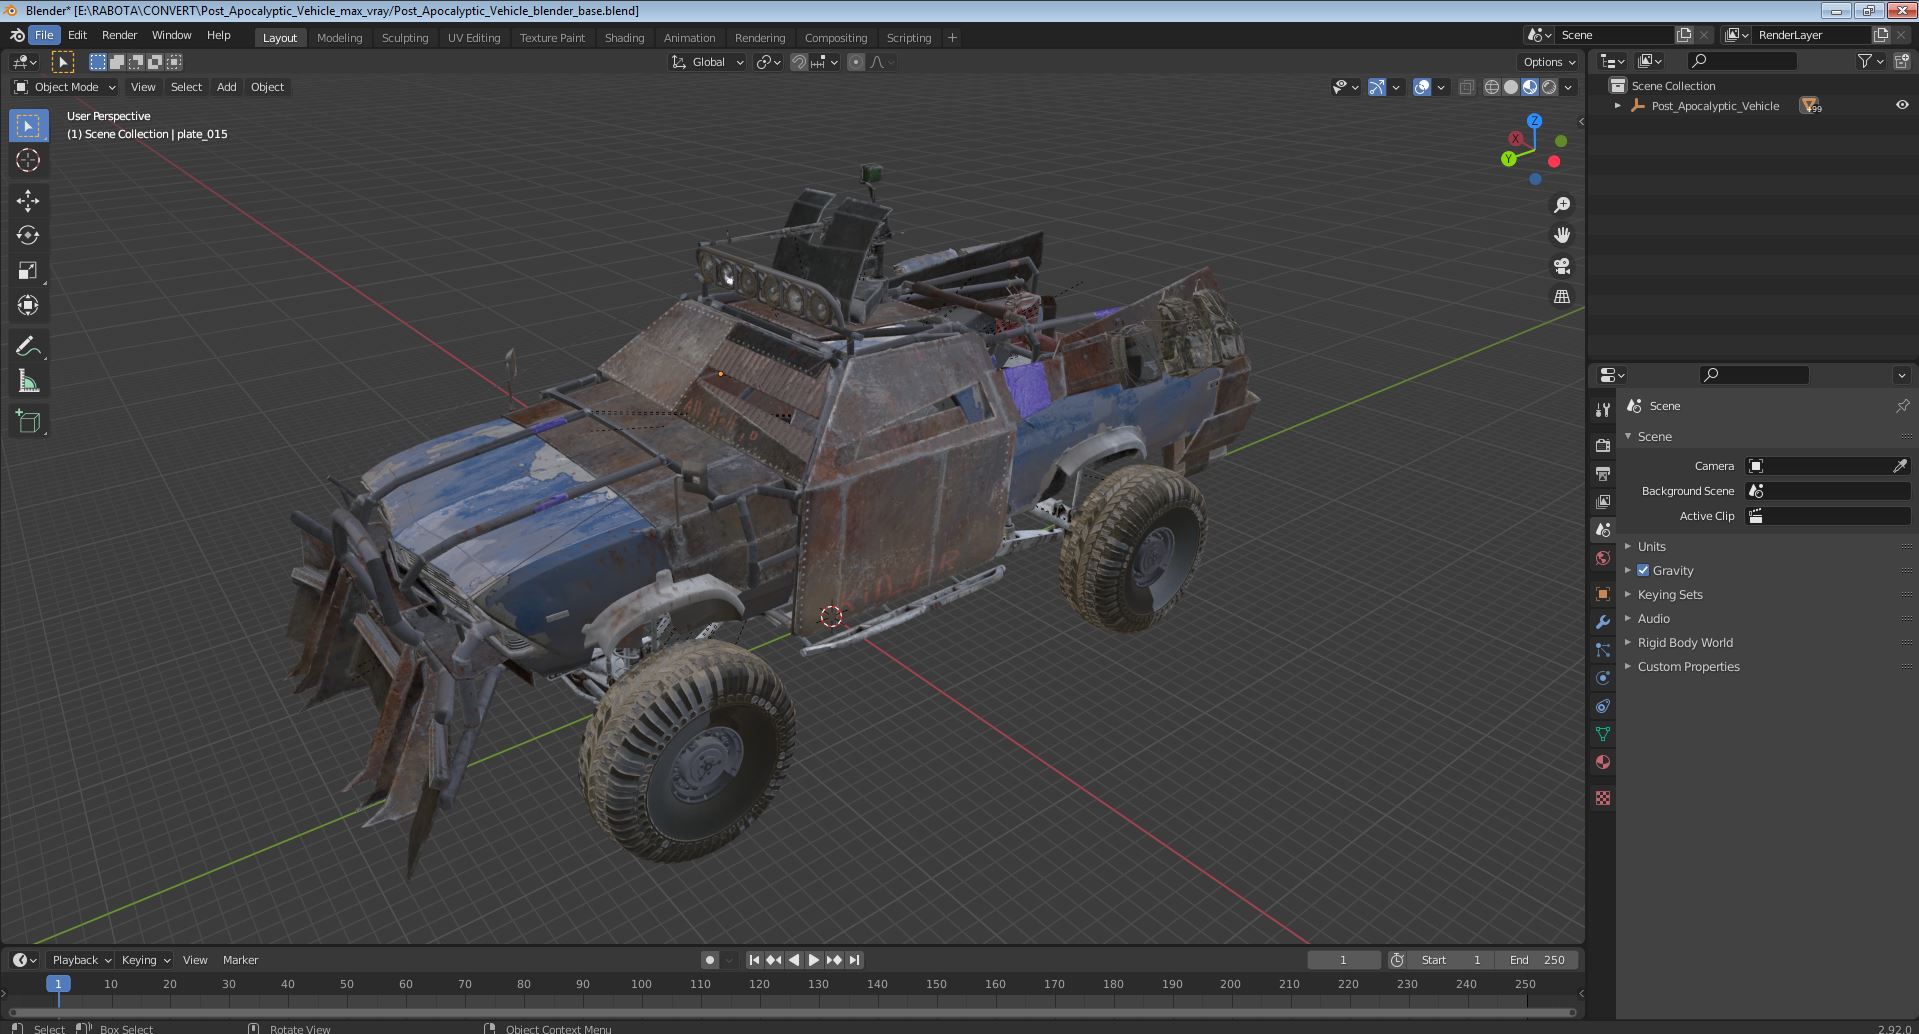The height and width of the screenshot is (1034, 1919).
Task: Select the Add Cube tool
Action: click(28, 422)
